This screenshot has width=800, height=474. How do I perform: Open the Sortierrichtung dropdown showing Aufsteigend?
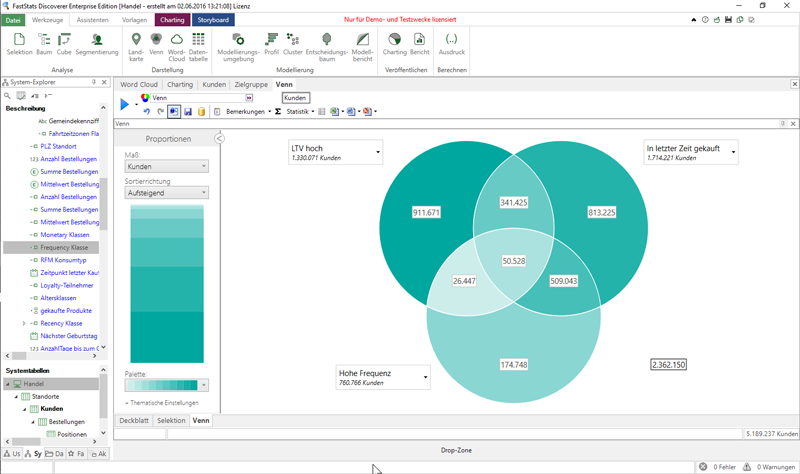tap(166, 192)
